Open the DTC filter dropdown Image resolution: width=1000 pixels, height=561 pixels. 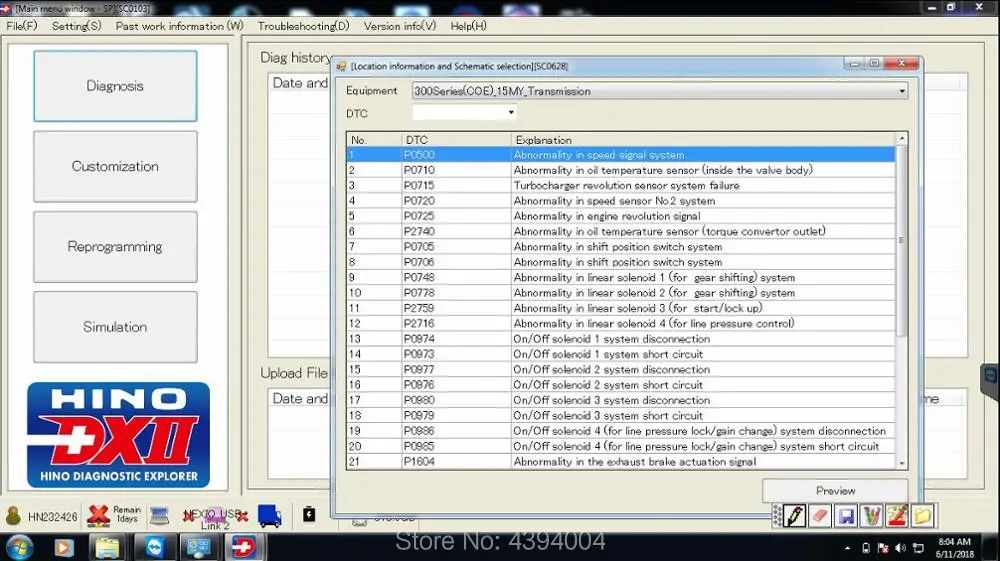tap(511, 112)
